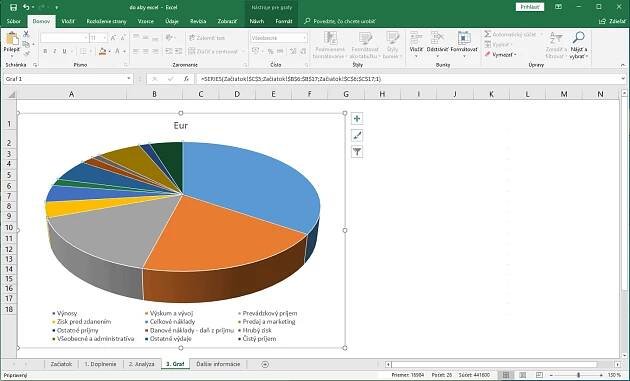Open the Všeobecné number format dropdown
The height and width of the screenshot is (381, 630).
coord(305,38)
